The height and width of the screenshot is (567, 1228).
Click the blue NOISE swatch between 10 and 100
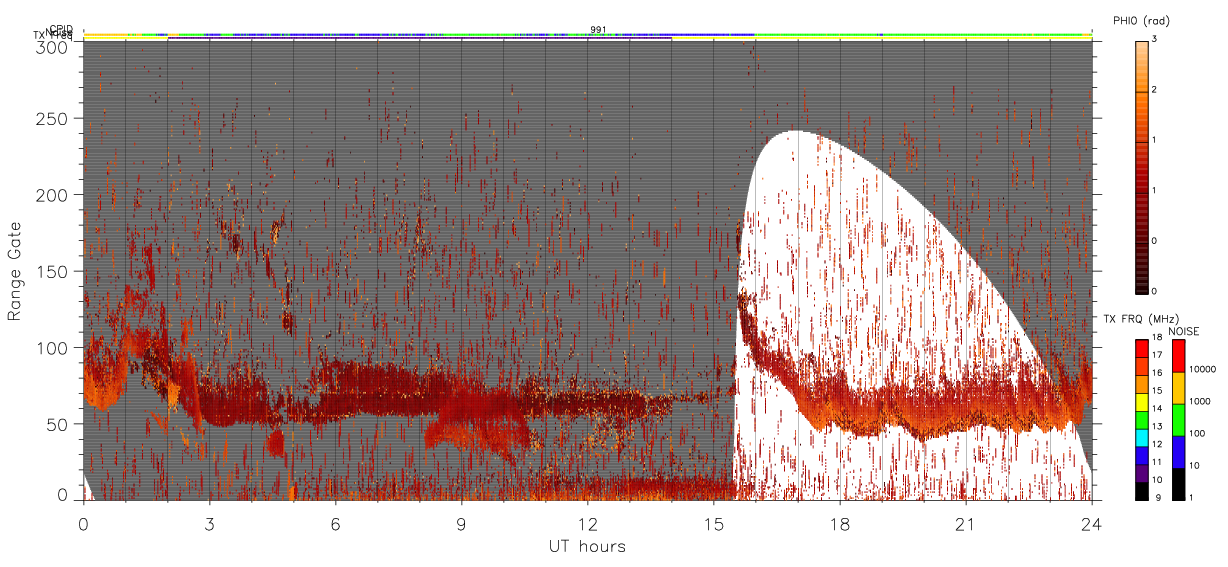1179,452
